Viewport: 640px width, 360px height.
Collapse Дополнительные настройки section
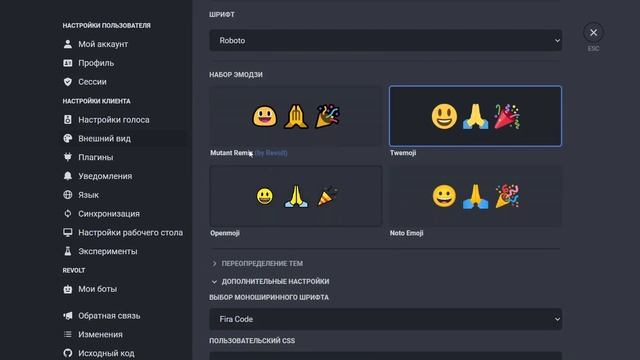(x=271, y=282)
